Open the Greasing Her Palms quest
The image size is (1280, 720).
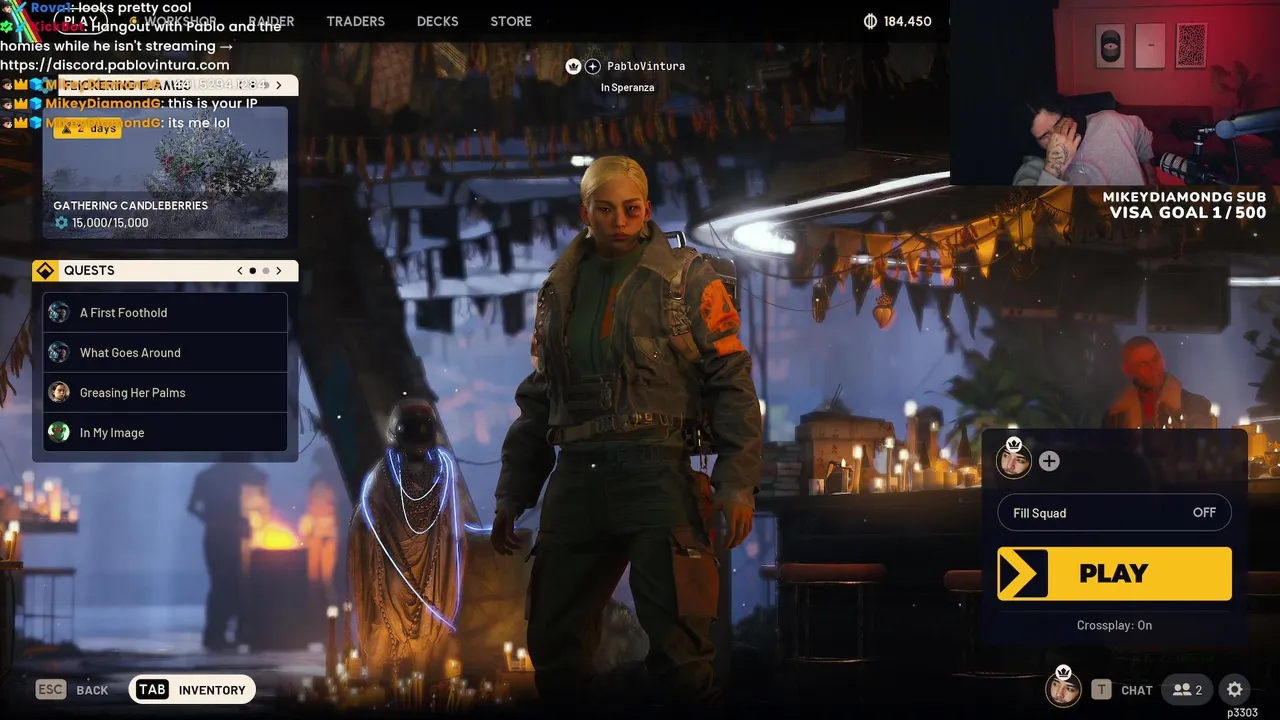point(165,393)
